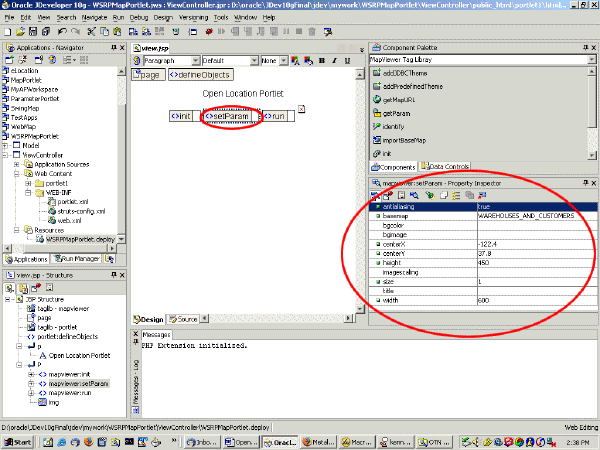Screen dimensions: 600x450
Task: Expand the Model node in Navigator
Action: tap(5, 145)
